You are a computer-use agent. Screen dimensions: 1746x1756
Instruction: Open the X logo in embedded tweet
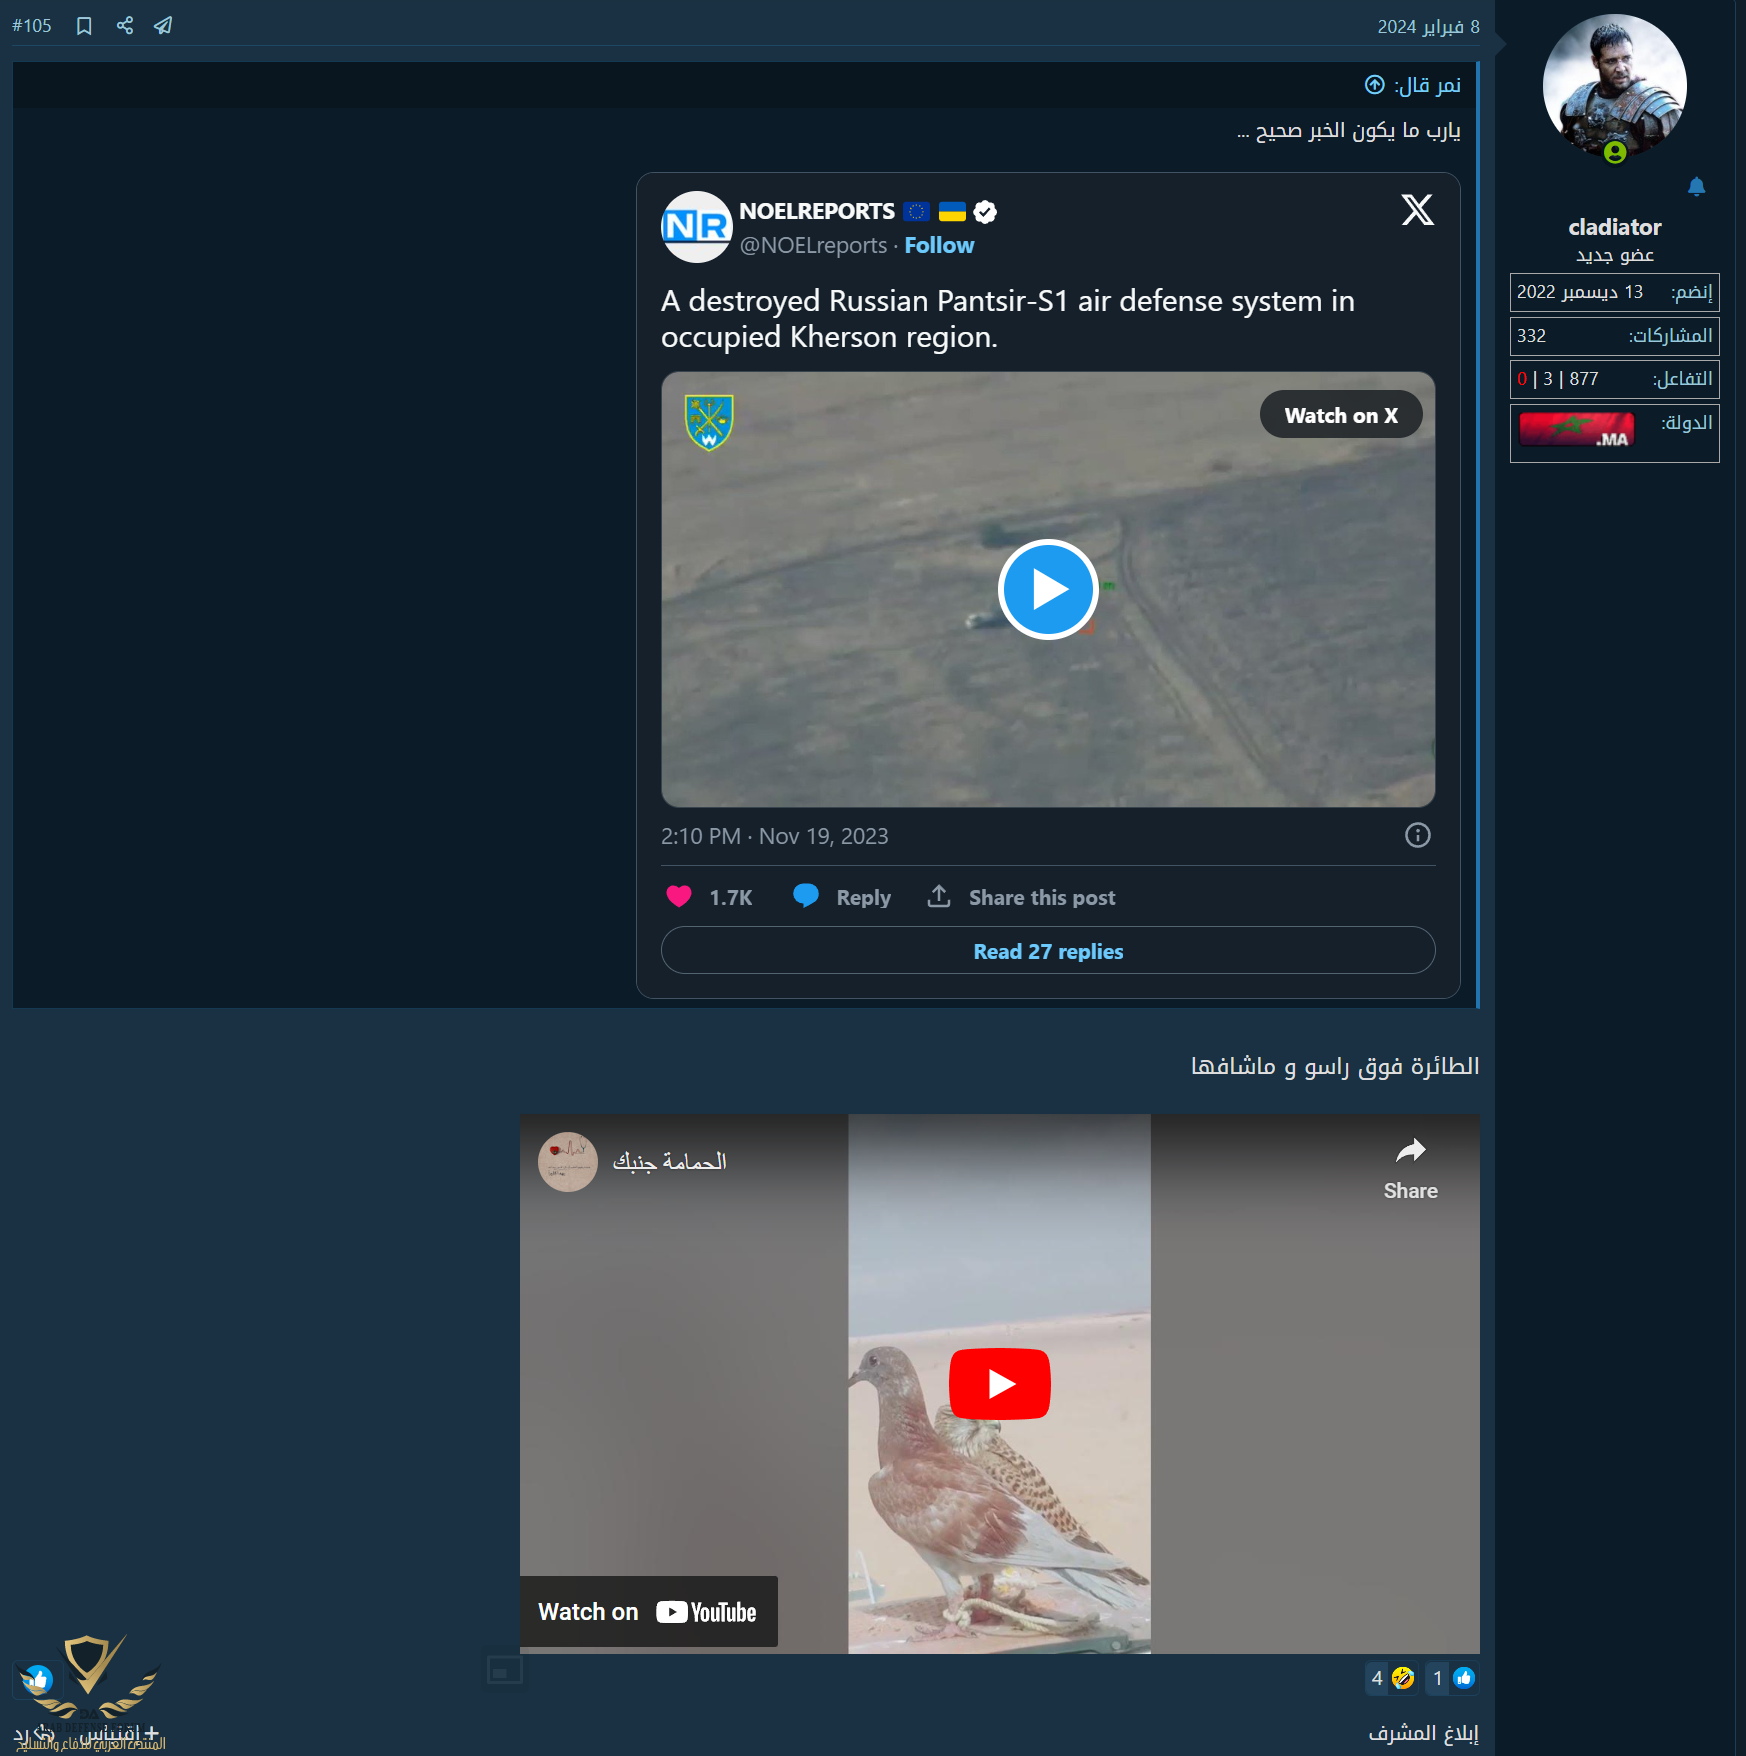pos(1416,210)
